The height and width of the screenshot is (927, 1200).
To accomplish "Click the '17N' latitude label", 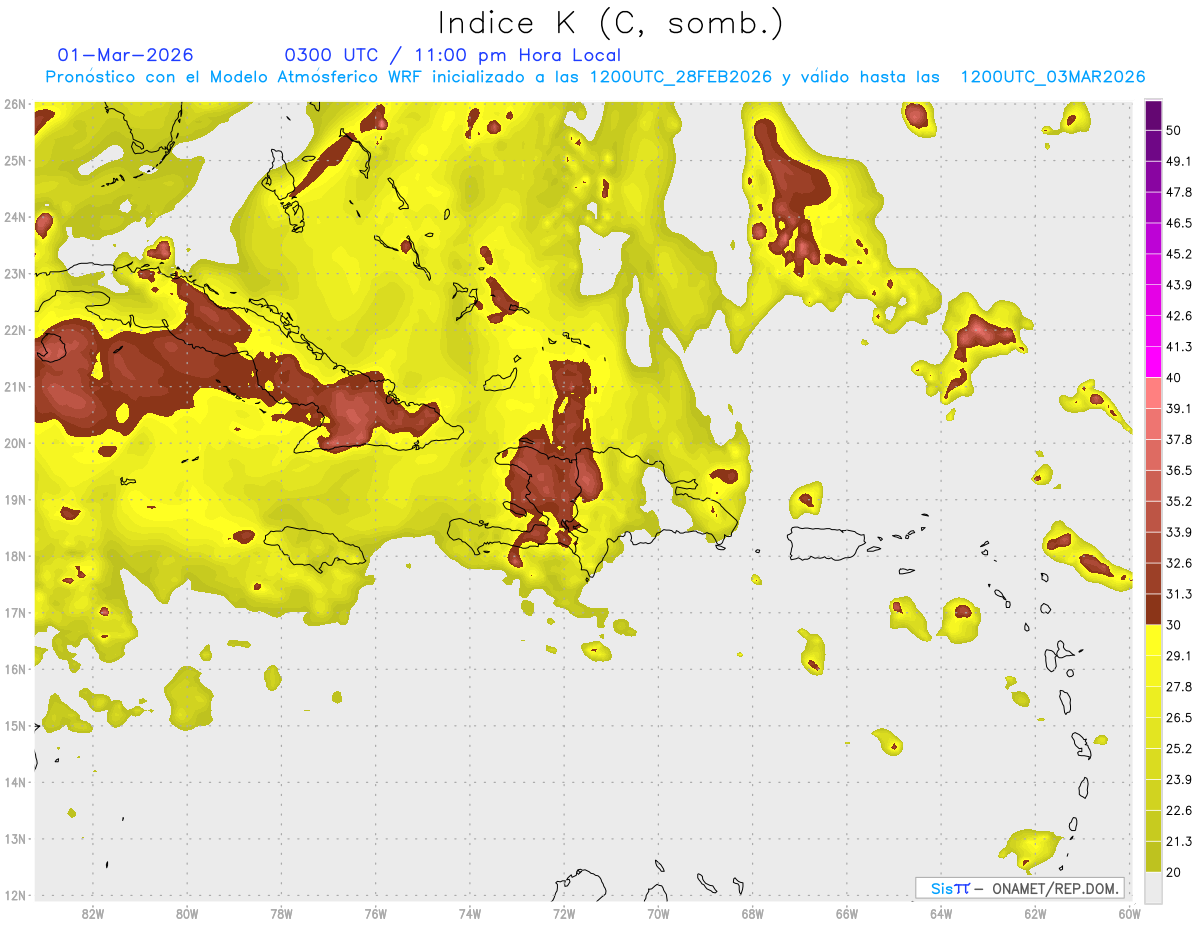I will click(x=15, y=613).
